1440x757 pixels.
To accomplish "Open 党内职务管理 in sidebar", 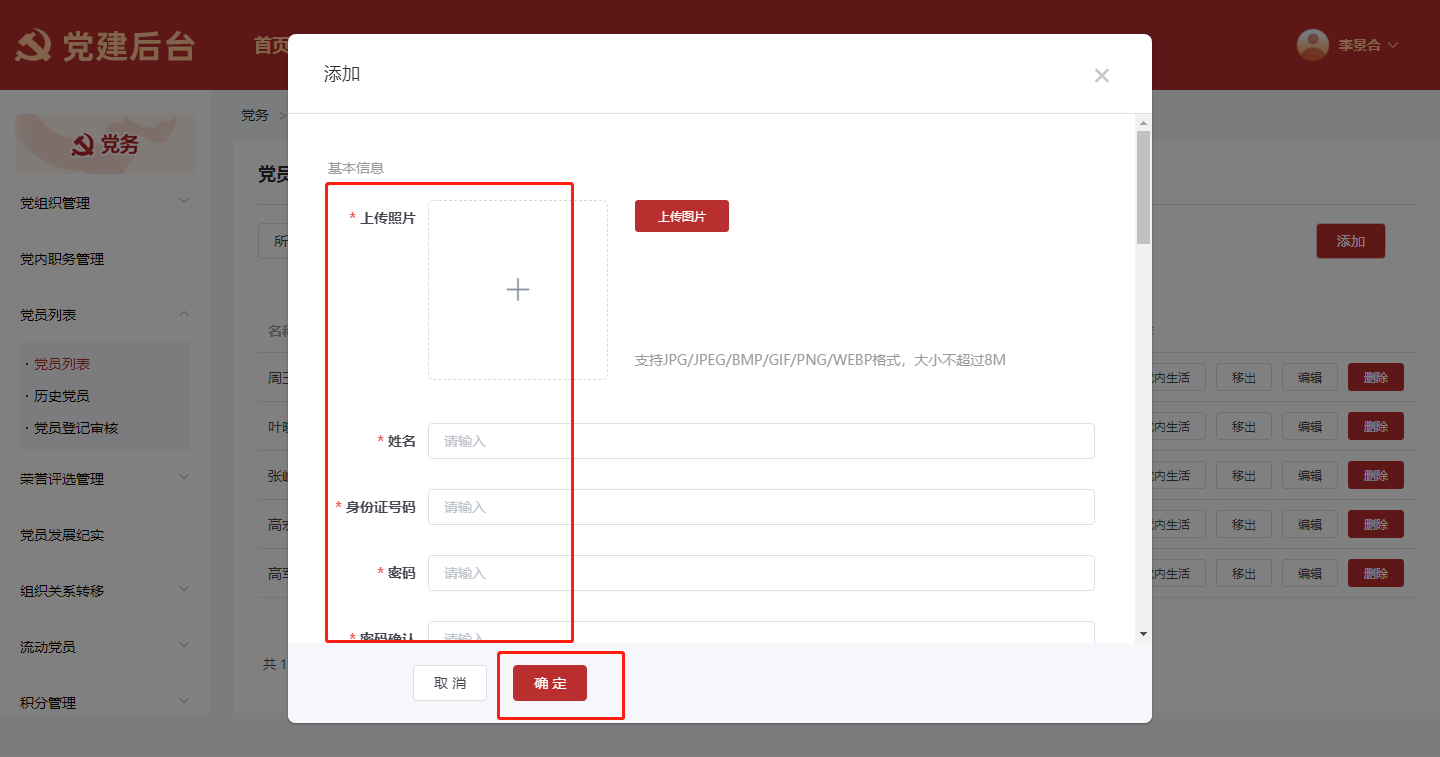I will (x=62, y=259).
